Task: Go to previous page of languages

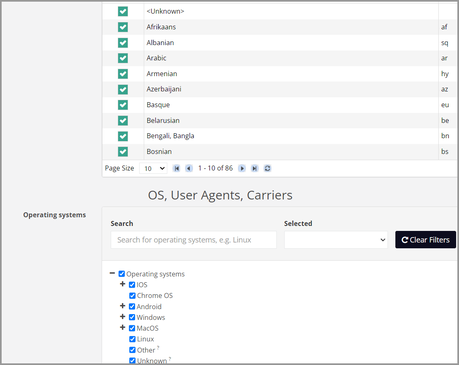Action: point(189,168)
